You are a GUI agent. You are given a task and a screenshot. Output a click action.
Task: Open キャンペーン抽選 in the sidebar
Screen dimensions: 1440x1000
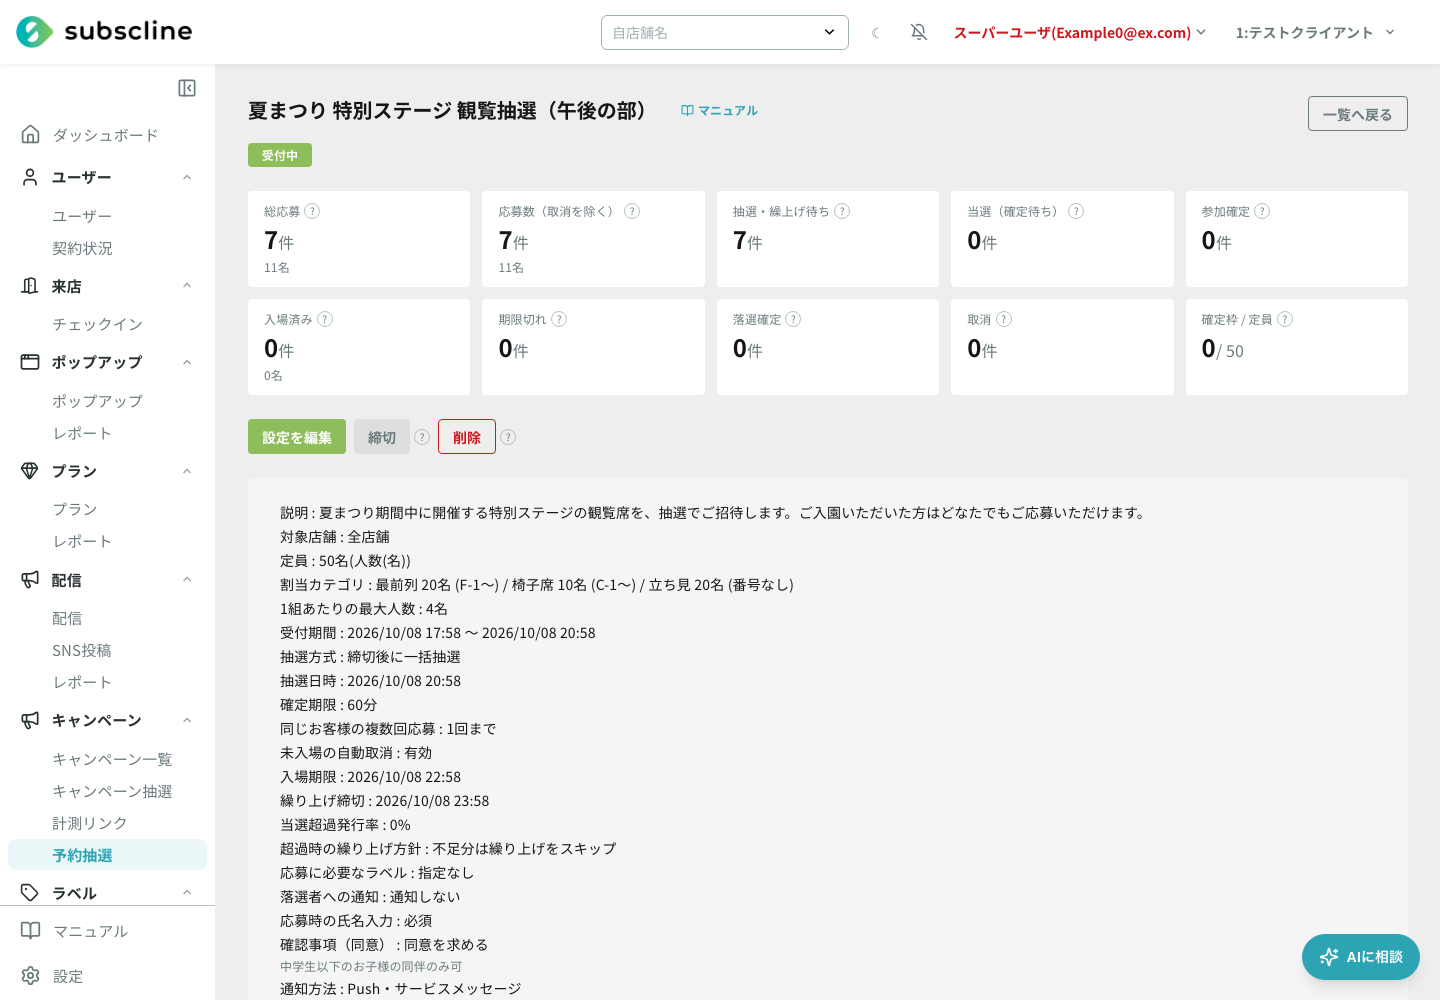tap(112, 791)
